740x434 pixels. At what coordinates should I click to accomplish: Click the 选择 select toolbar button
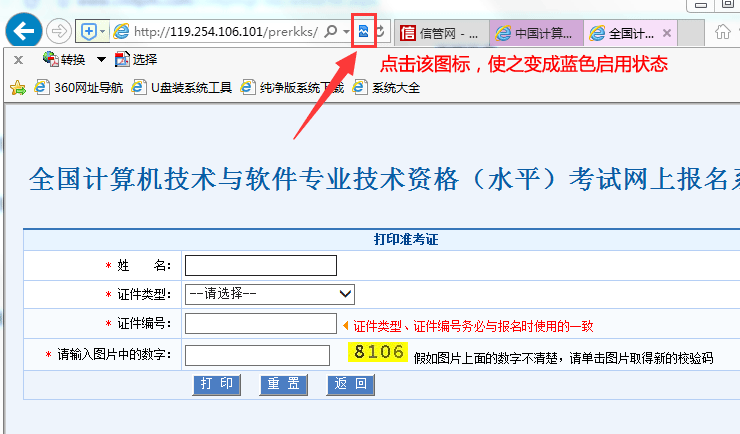pos(136,60)
